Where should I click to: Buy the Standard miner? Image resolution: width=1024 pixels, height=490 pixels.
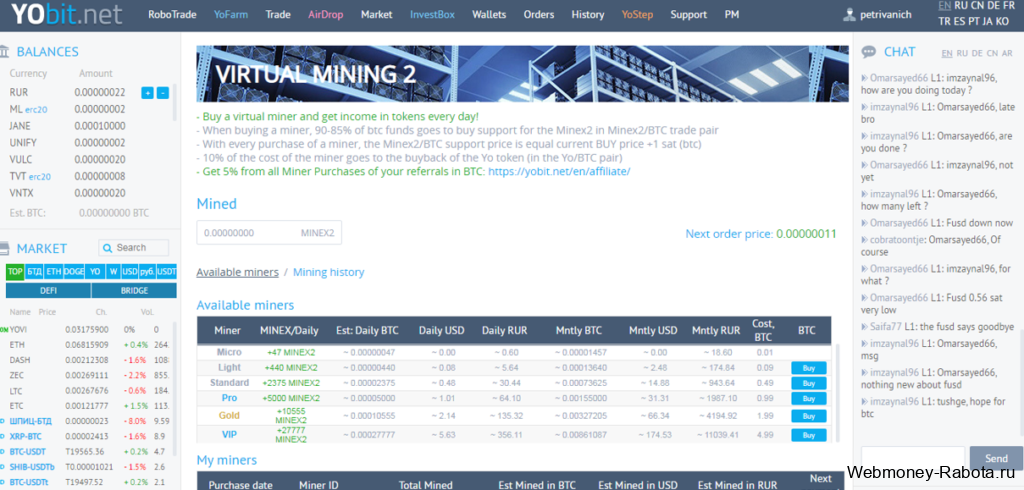808,384
